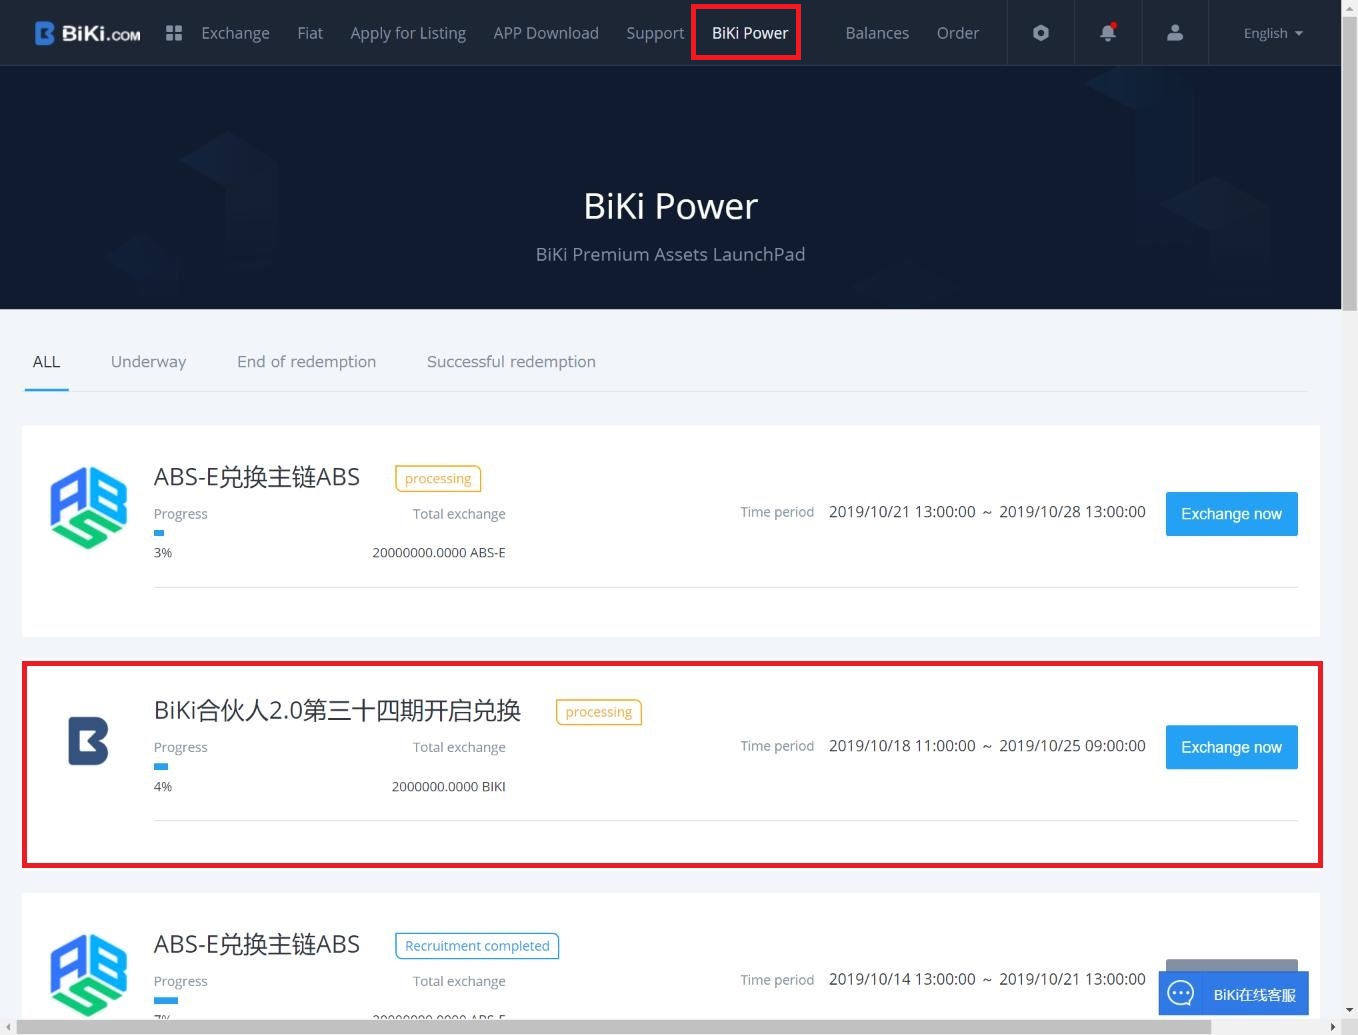The width and height of the screenshot is (1358, 1035).
Task: Click the processing badge on ABS-E project
Action: pyautogui.click(x=438, y=479)
